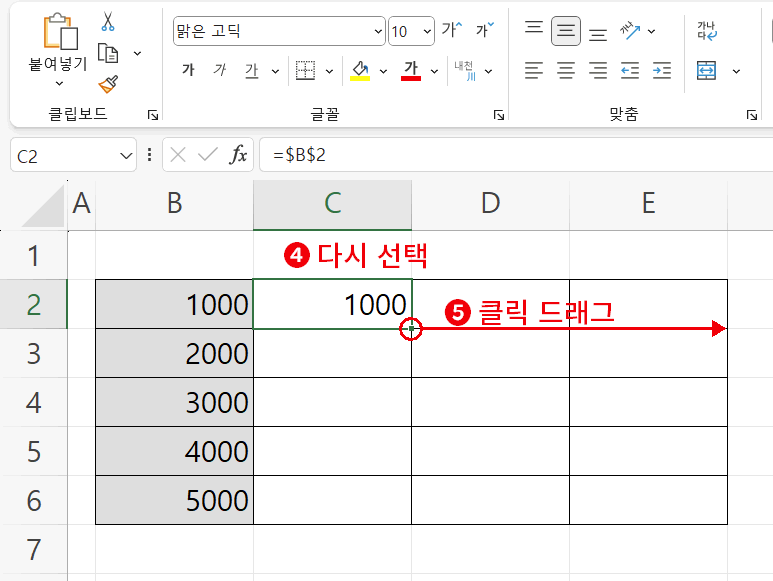Image resolution: width=773 pixels, height=581 pixels.
Task: Apply yellow fill color bucket
Action: [360, 70]
